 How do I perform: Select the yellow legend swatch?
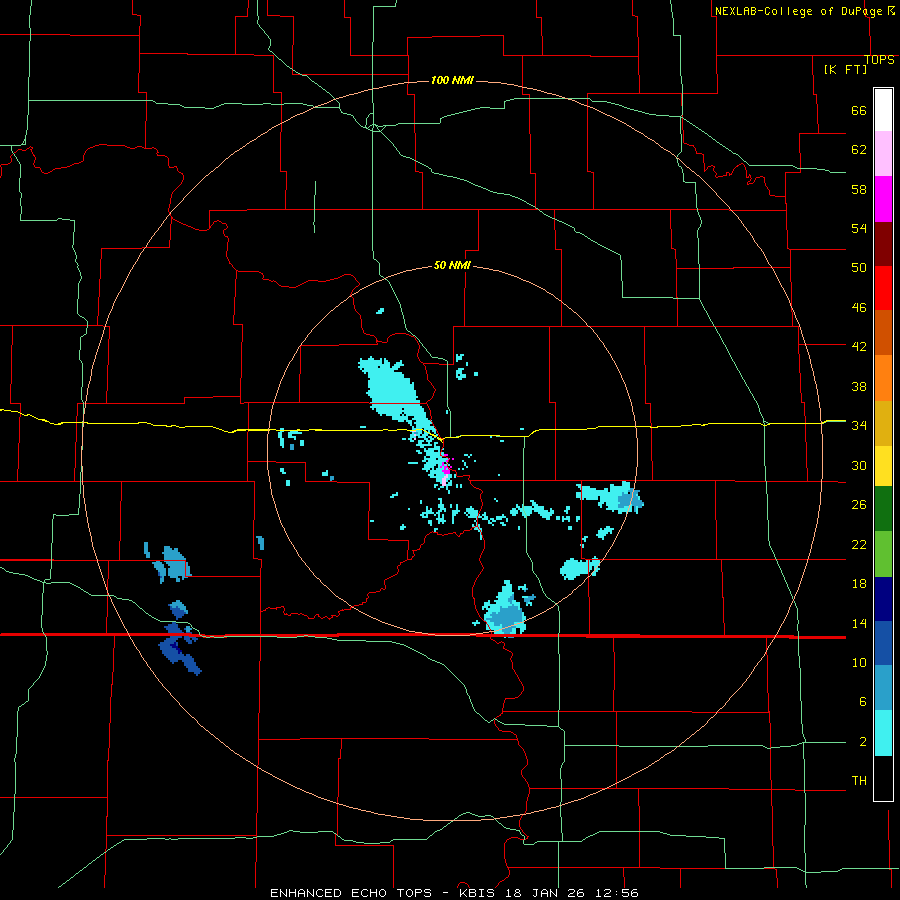point(883,466)
